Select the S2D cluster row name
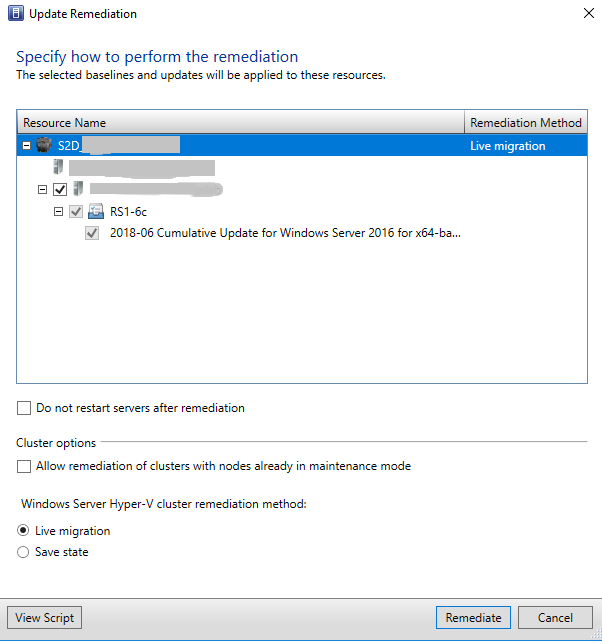Image resolution: width=602 pixels, height=642 pixels. (119, 145)
